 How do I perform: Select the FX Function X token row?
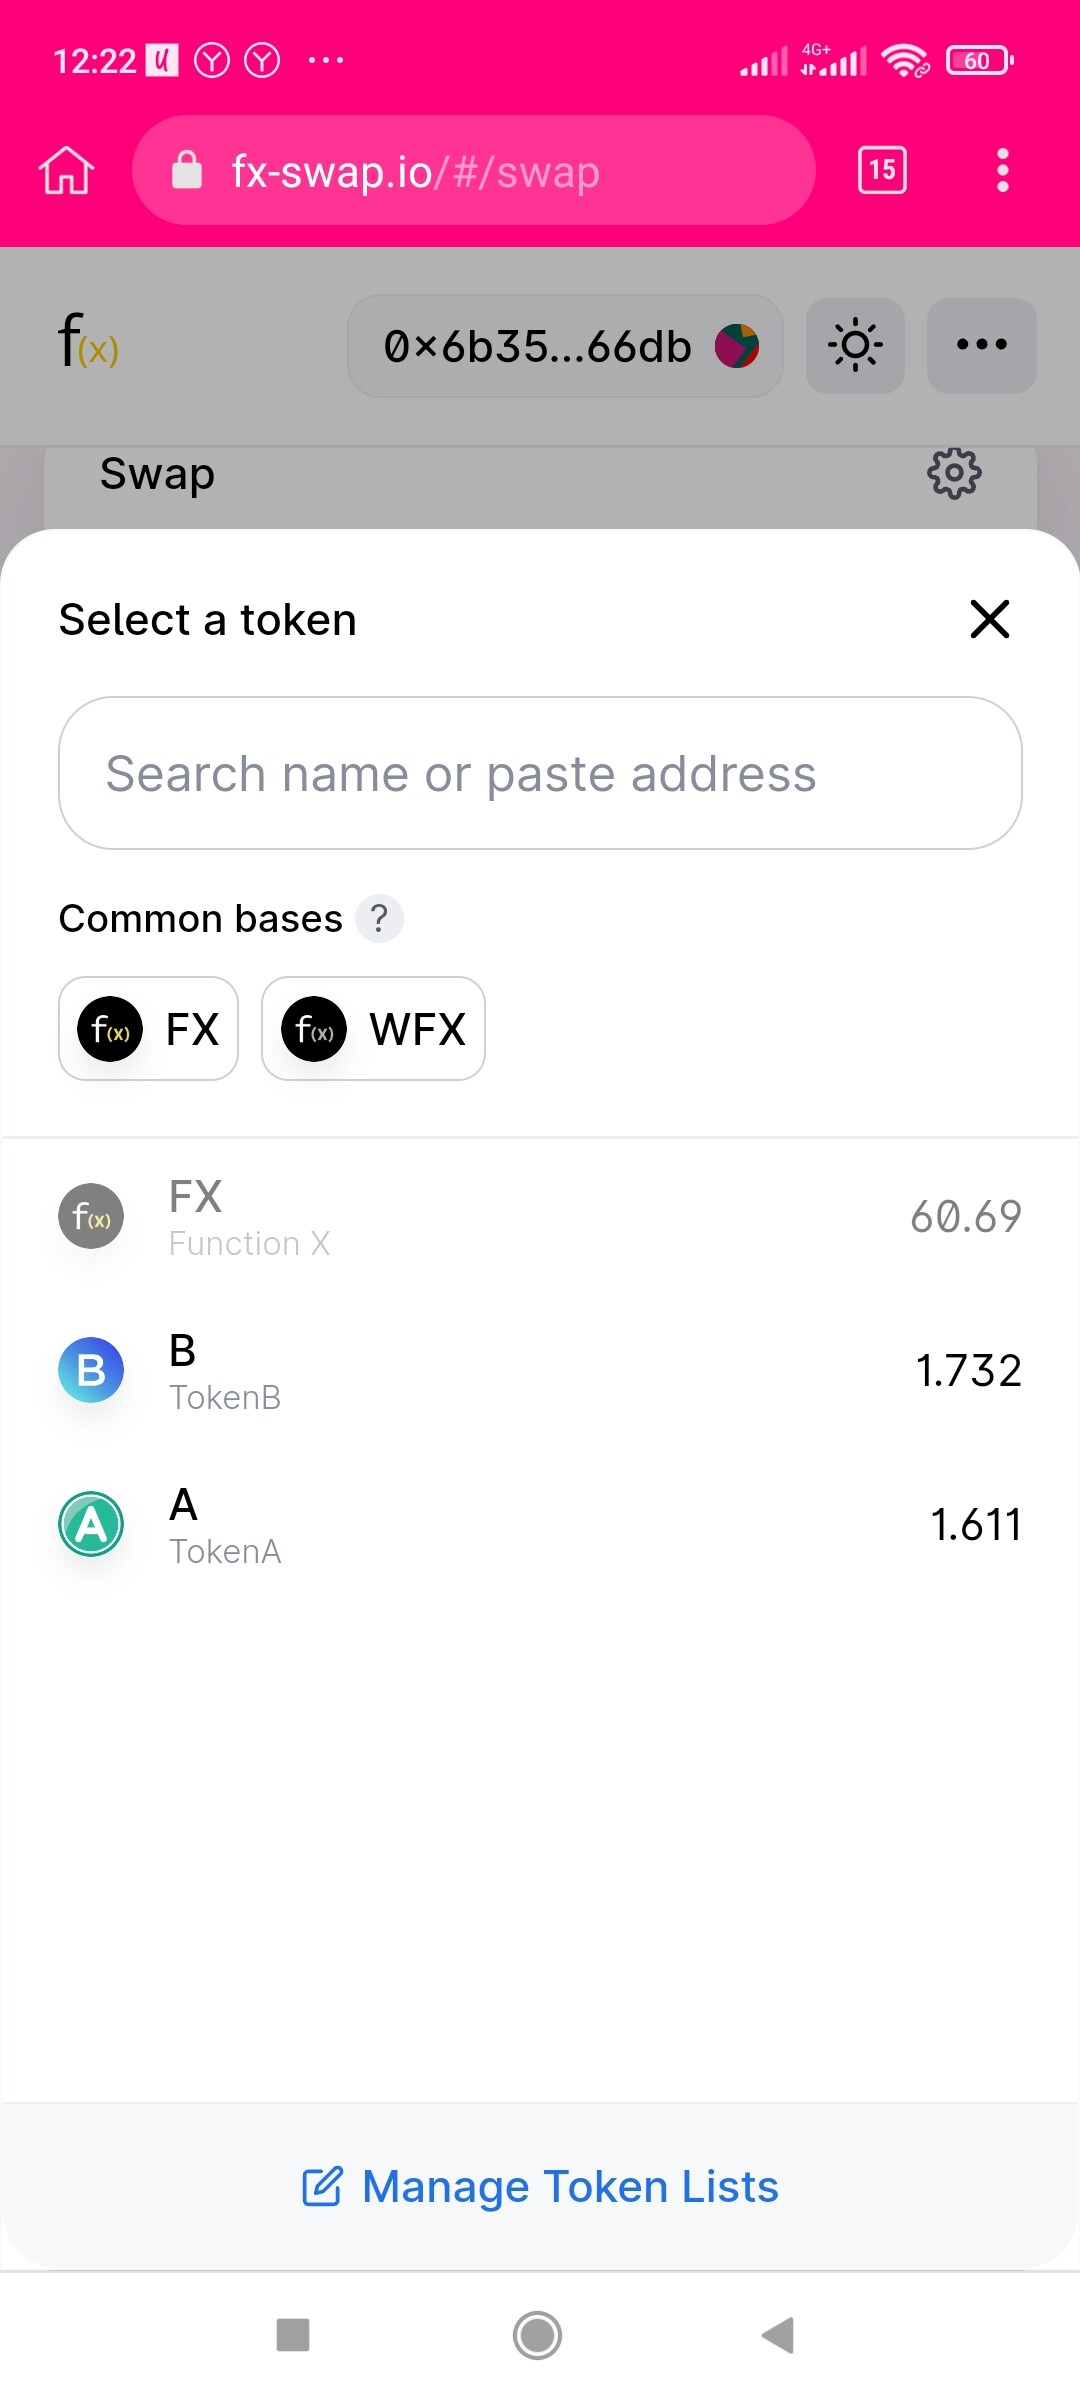click(x=540, y=1217)
